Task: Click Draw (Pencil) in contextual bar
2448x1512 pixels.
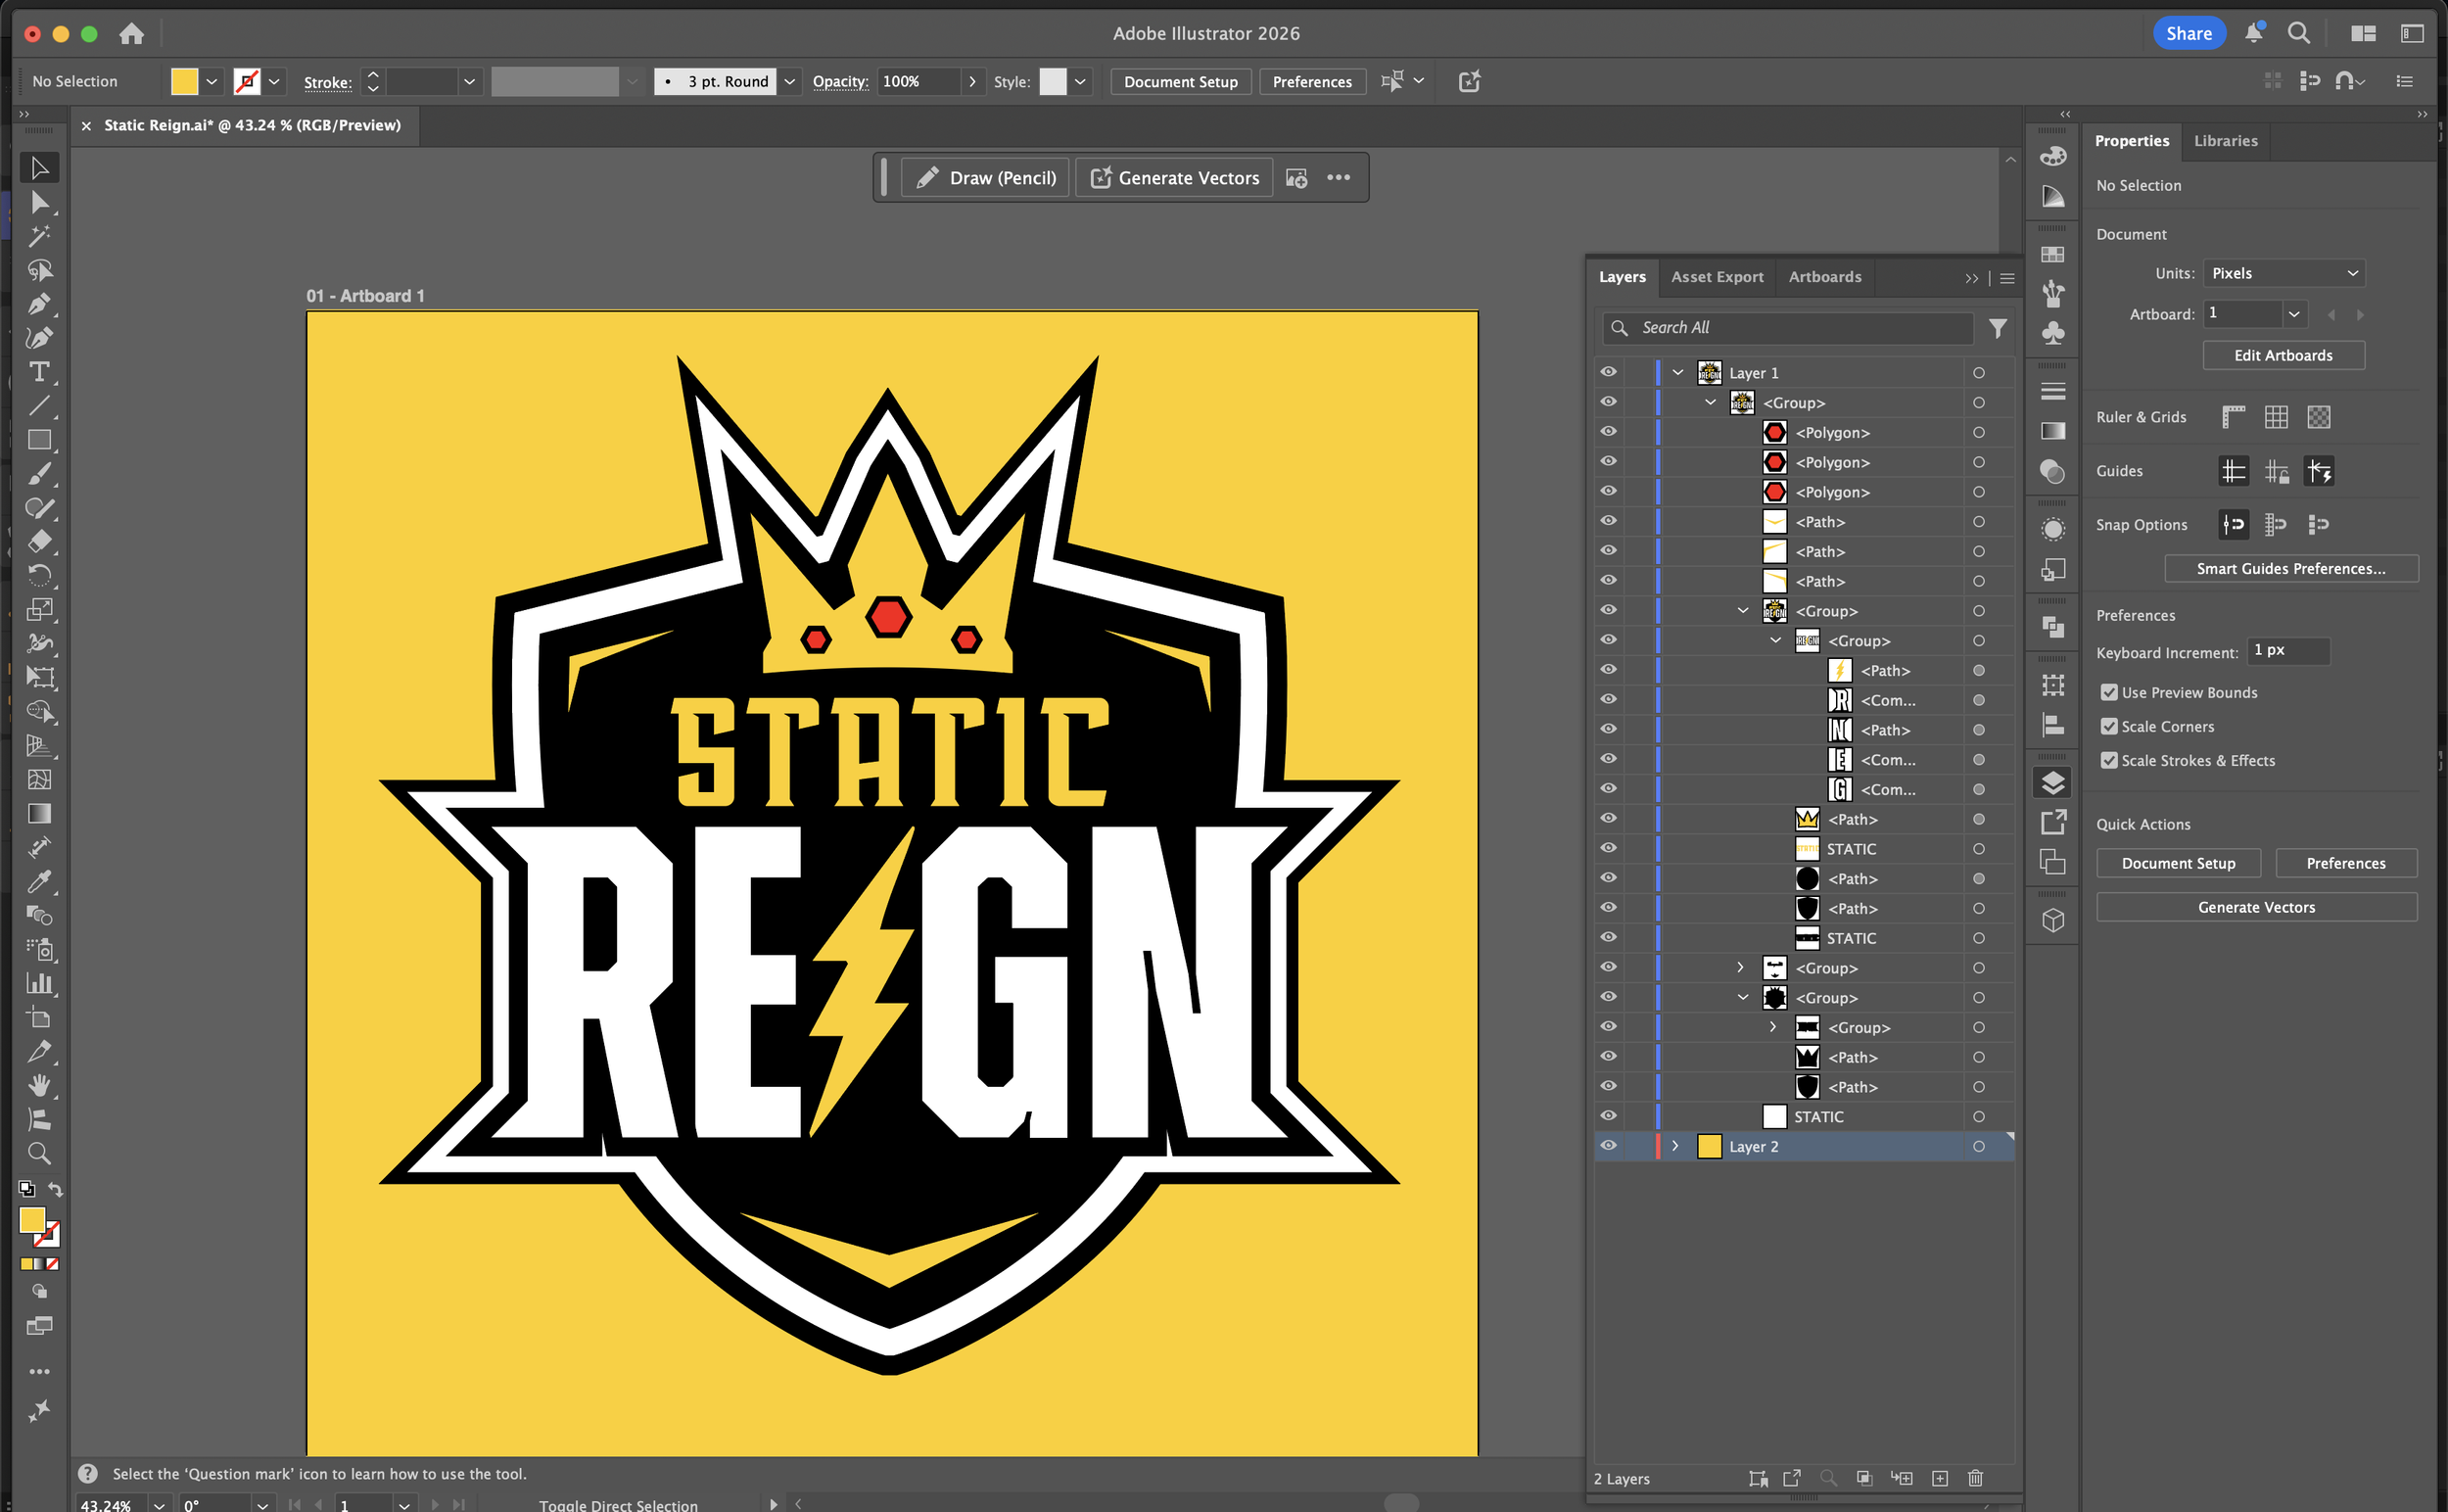Action: pos(986,178)
